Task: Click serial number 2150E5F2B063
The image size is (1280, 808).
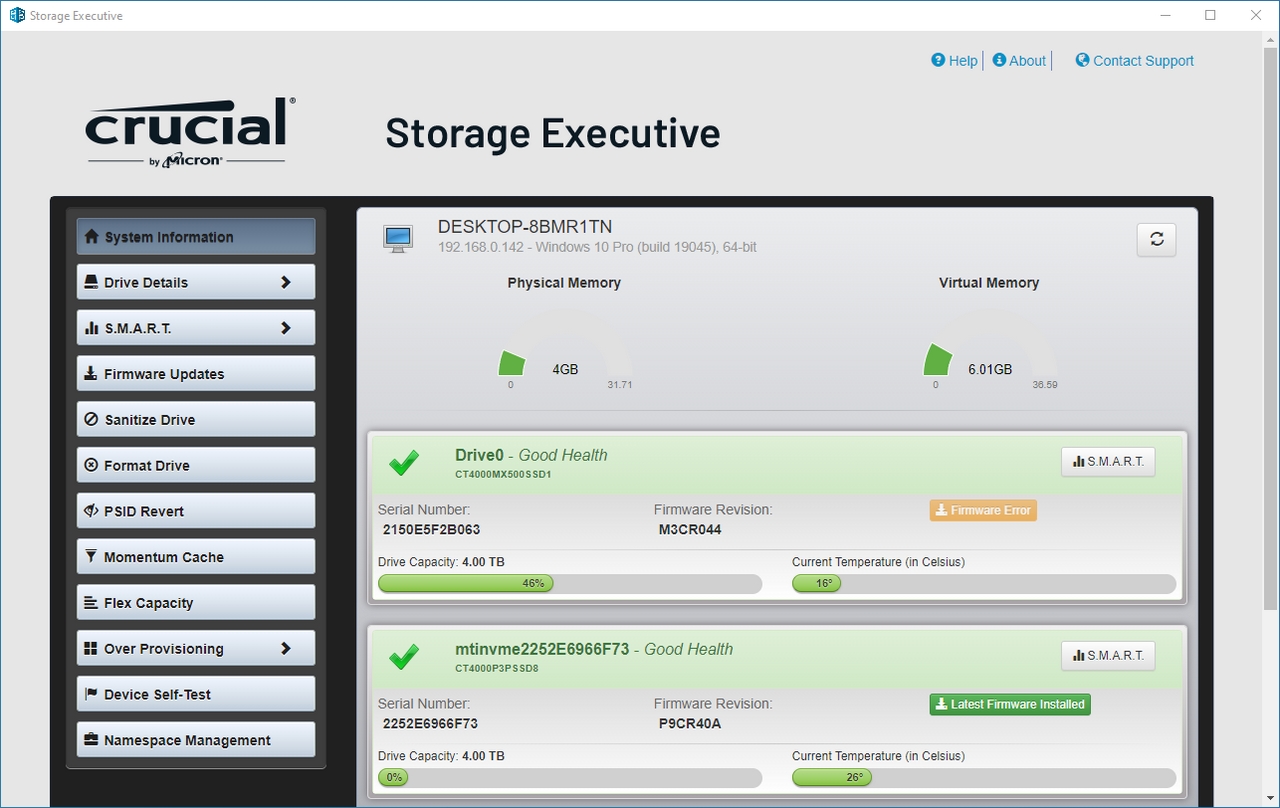Action: coord(431,529)
